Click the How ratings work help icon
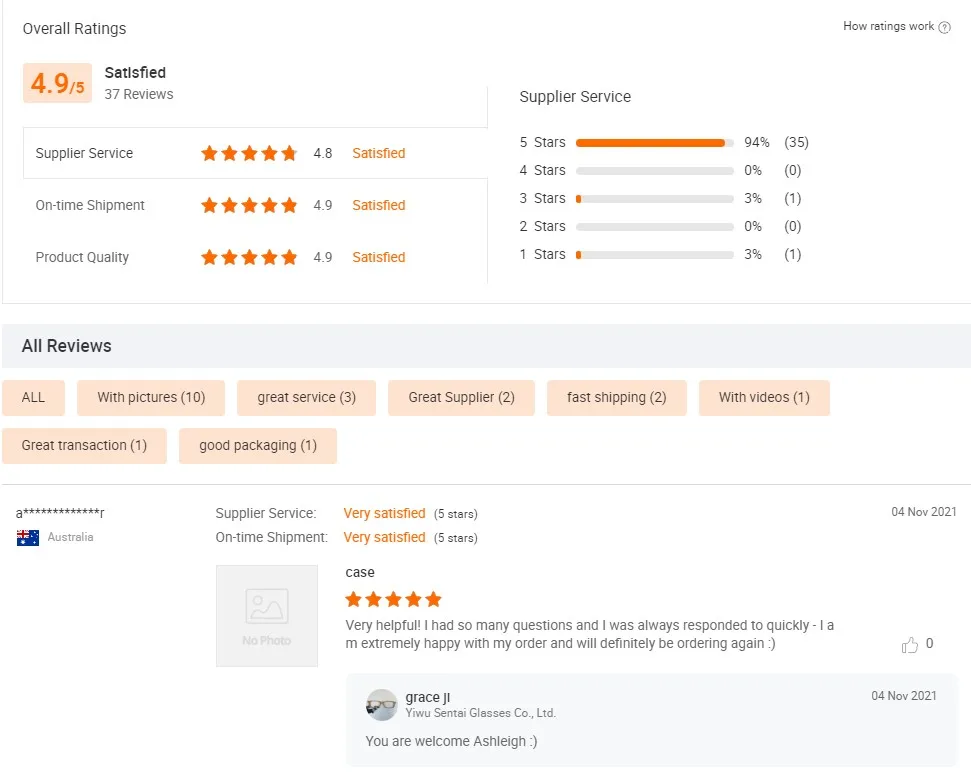971x775 pixels. coord(945,27)
